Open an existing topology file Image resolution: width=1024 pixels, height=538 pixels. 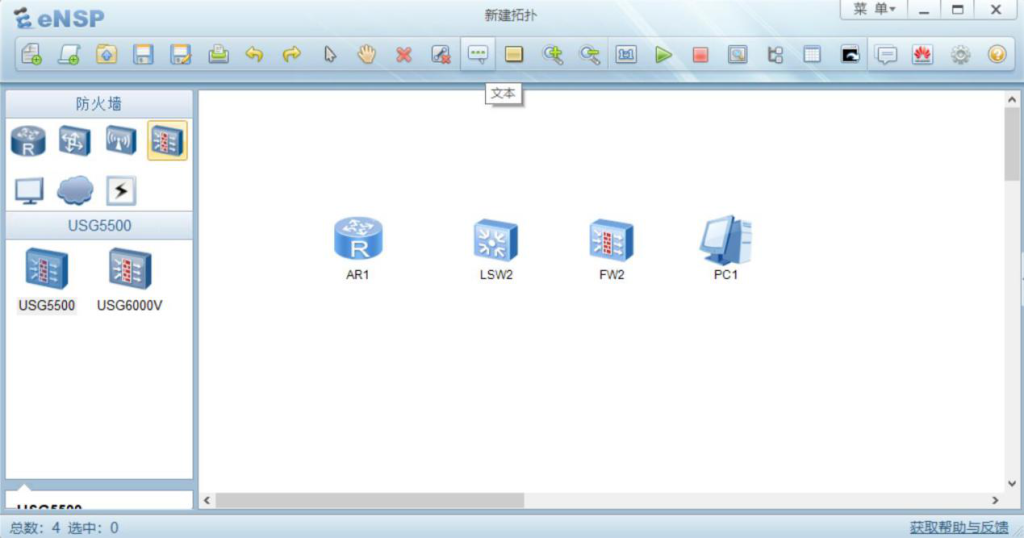pyautogui.click(x=106, y=54)
